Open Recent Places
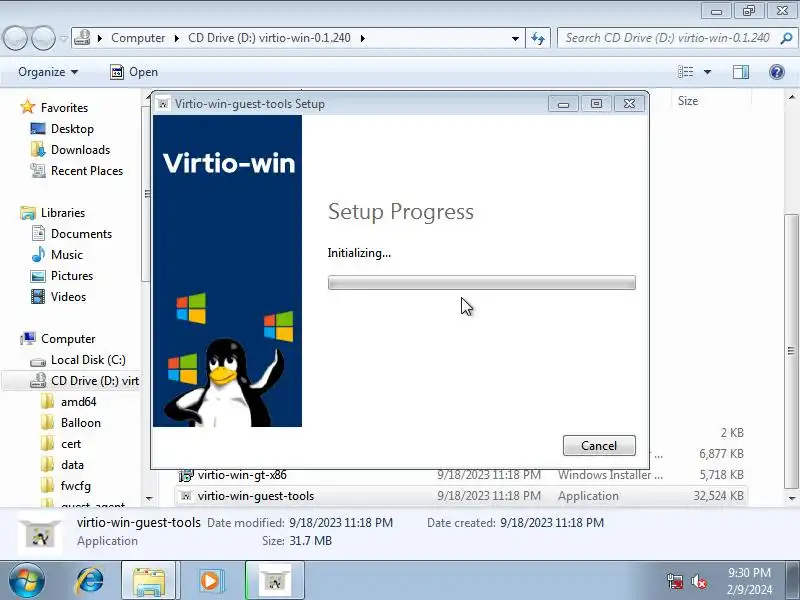The width and height of the screenshot is (800, 600). coord(87,170)
